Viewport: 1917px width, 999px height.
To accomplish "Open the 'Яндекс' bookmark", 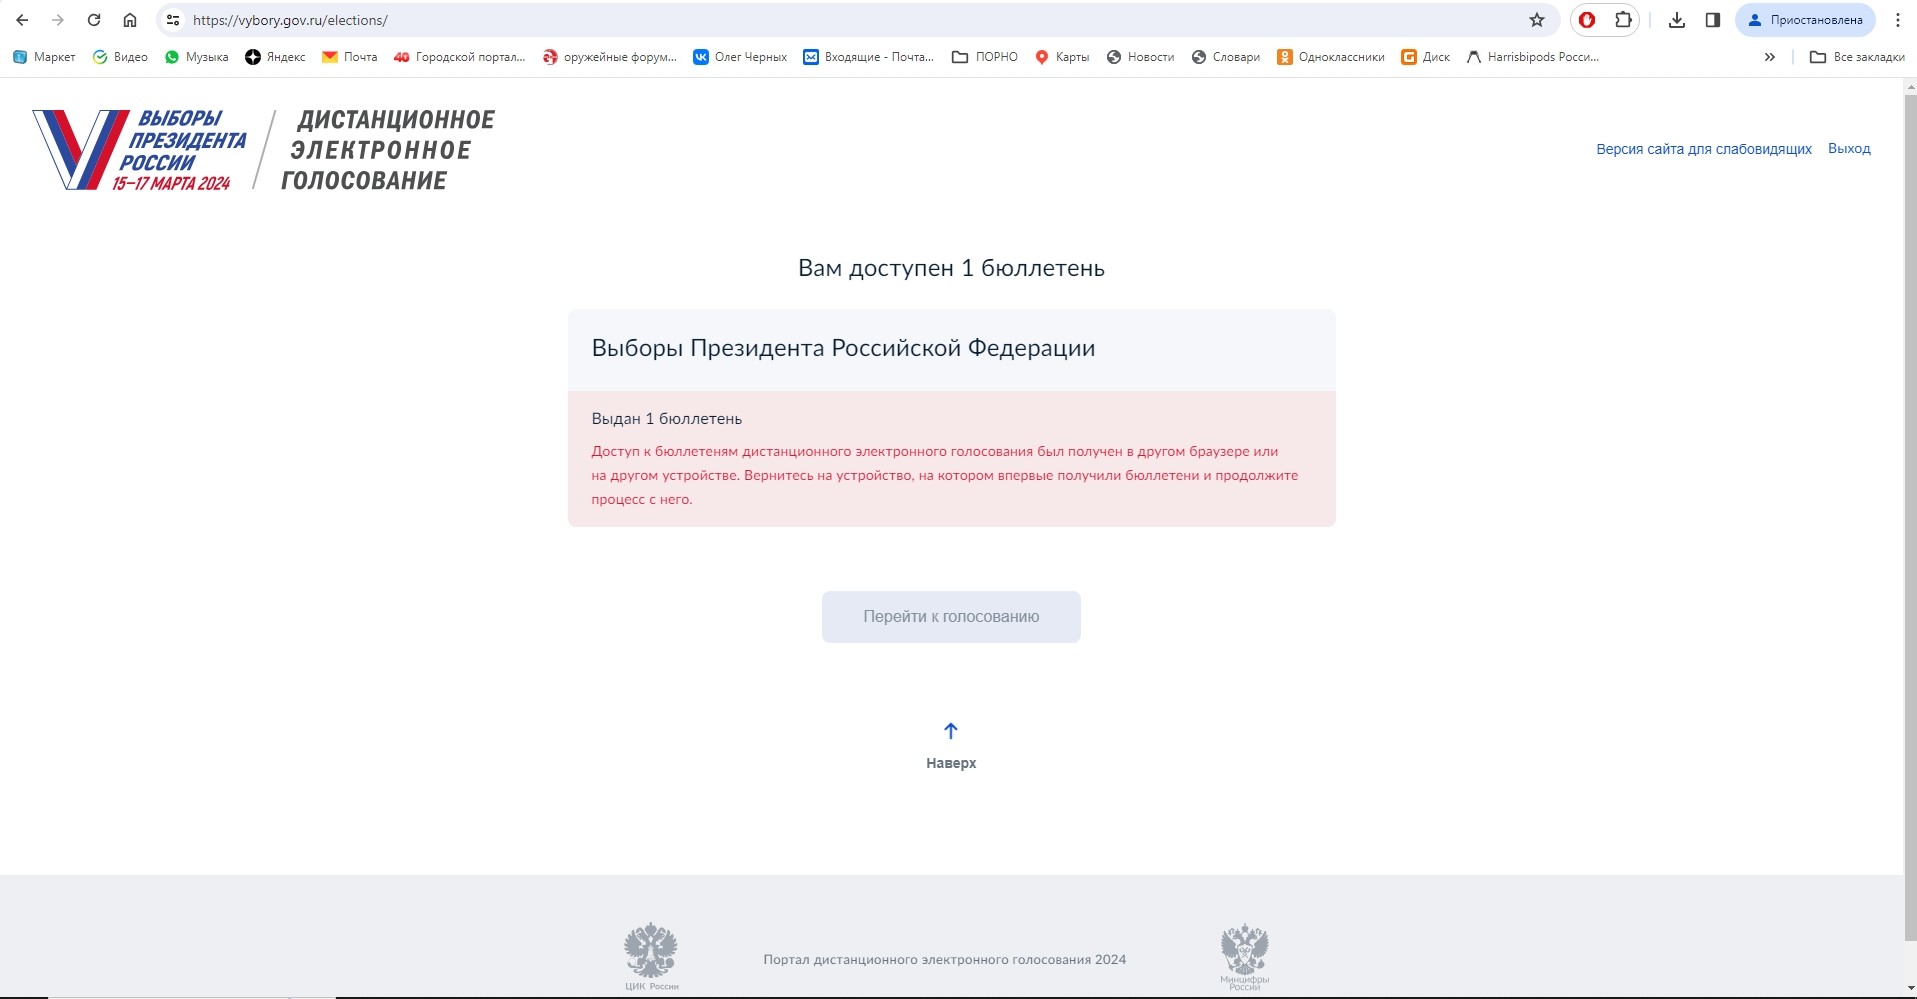I will (275, 57).
